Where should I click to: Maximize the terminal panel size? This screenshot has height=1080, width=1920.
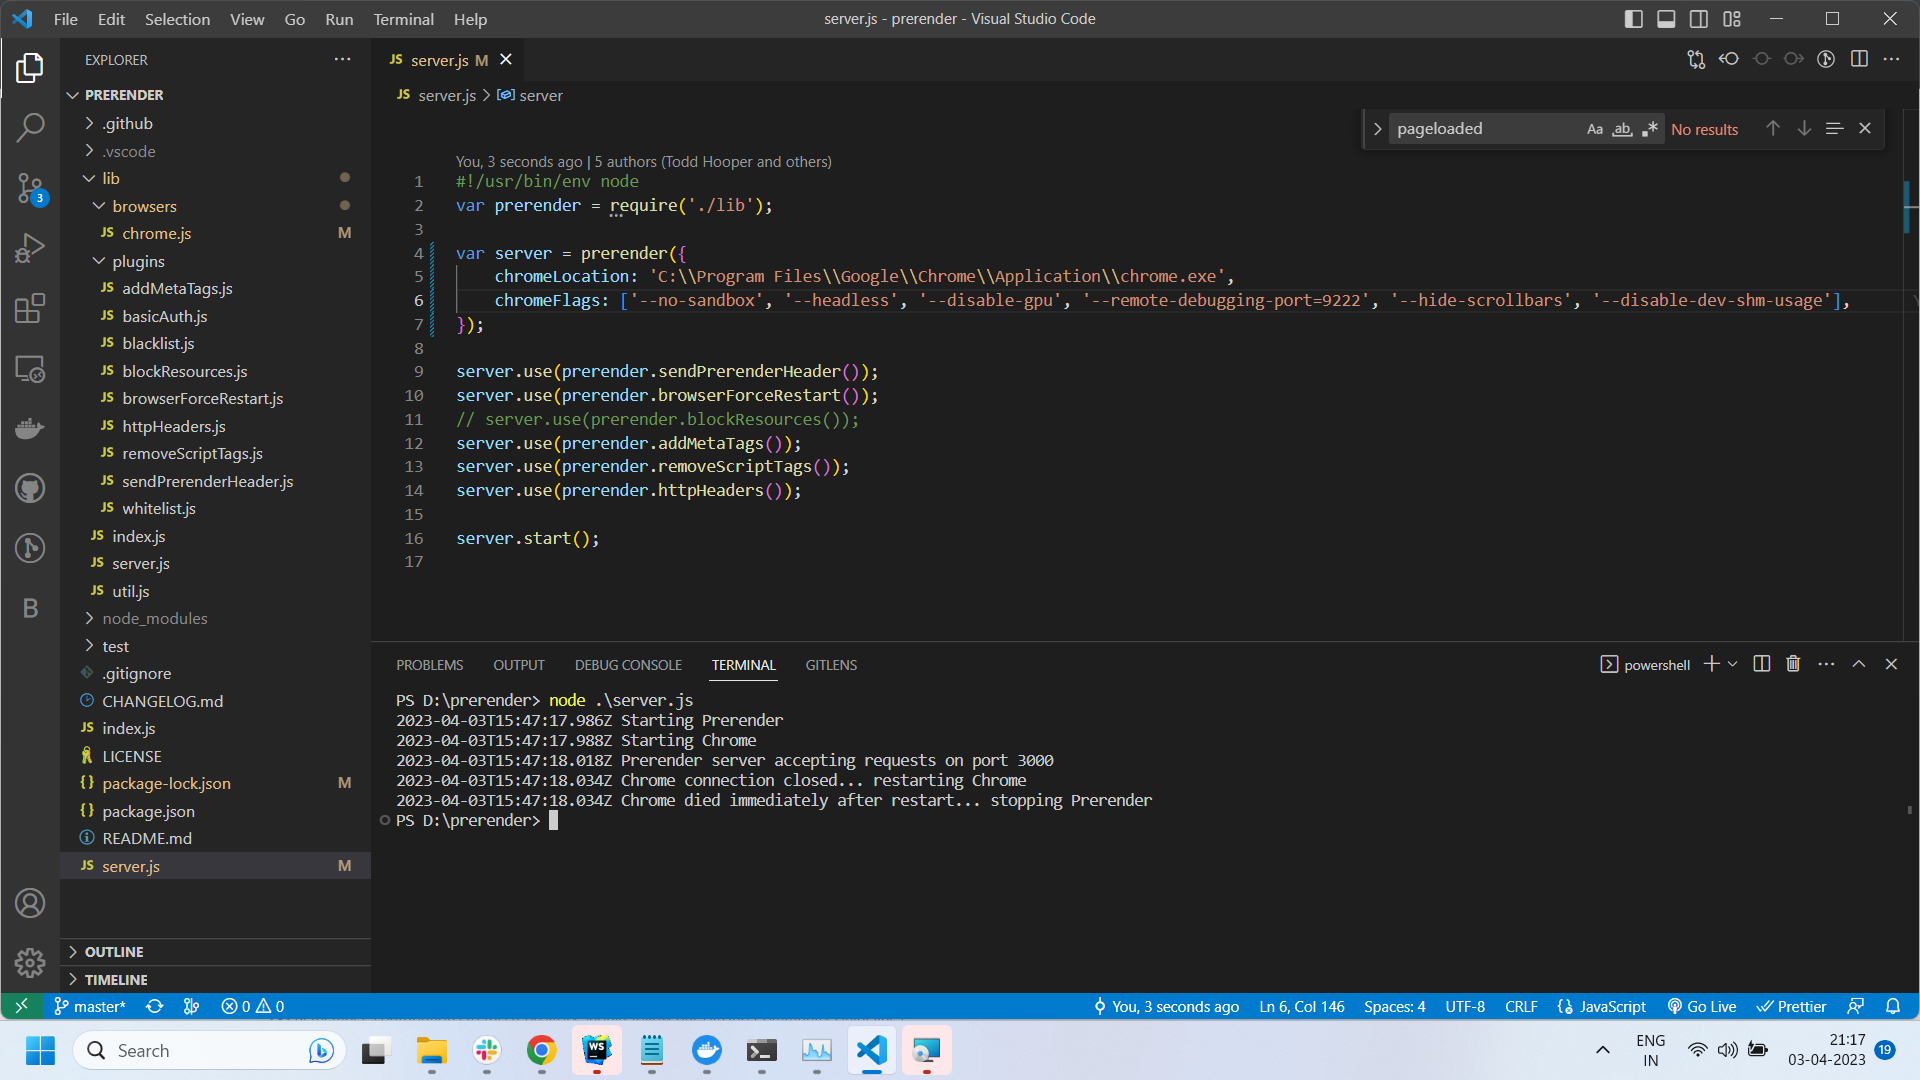1859,664
